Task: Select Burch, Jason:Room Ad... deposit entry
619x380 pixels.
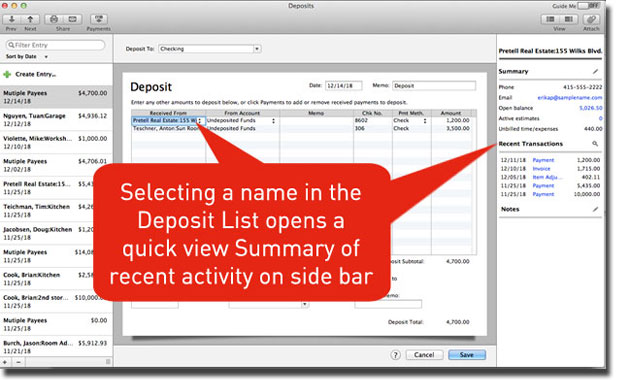Action: [56, 347]
